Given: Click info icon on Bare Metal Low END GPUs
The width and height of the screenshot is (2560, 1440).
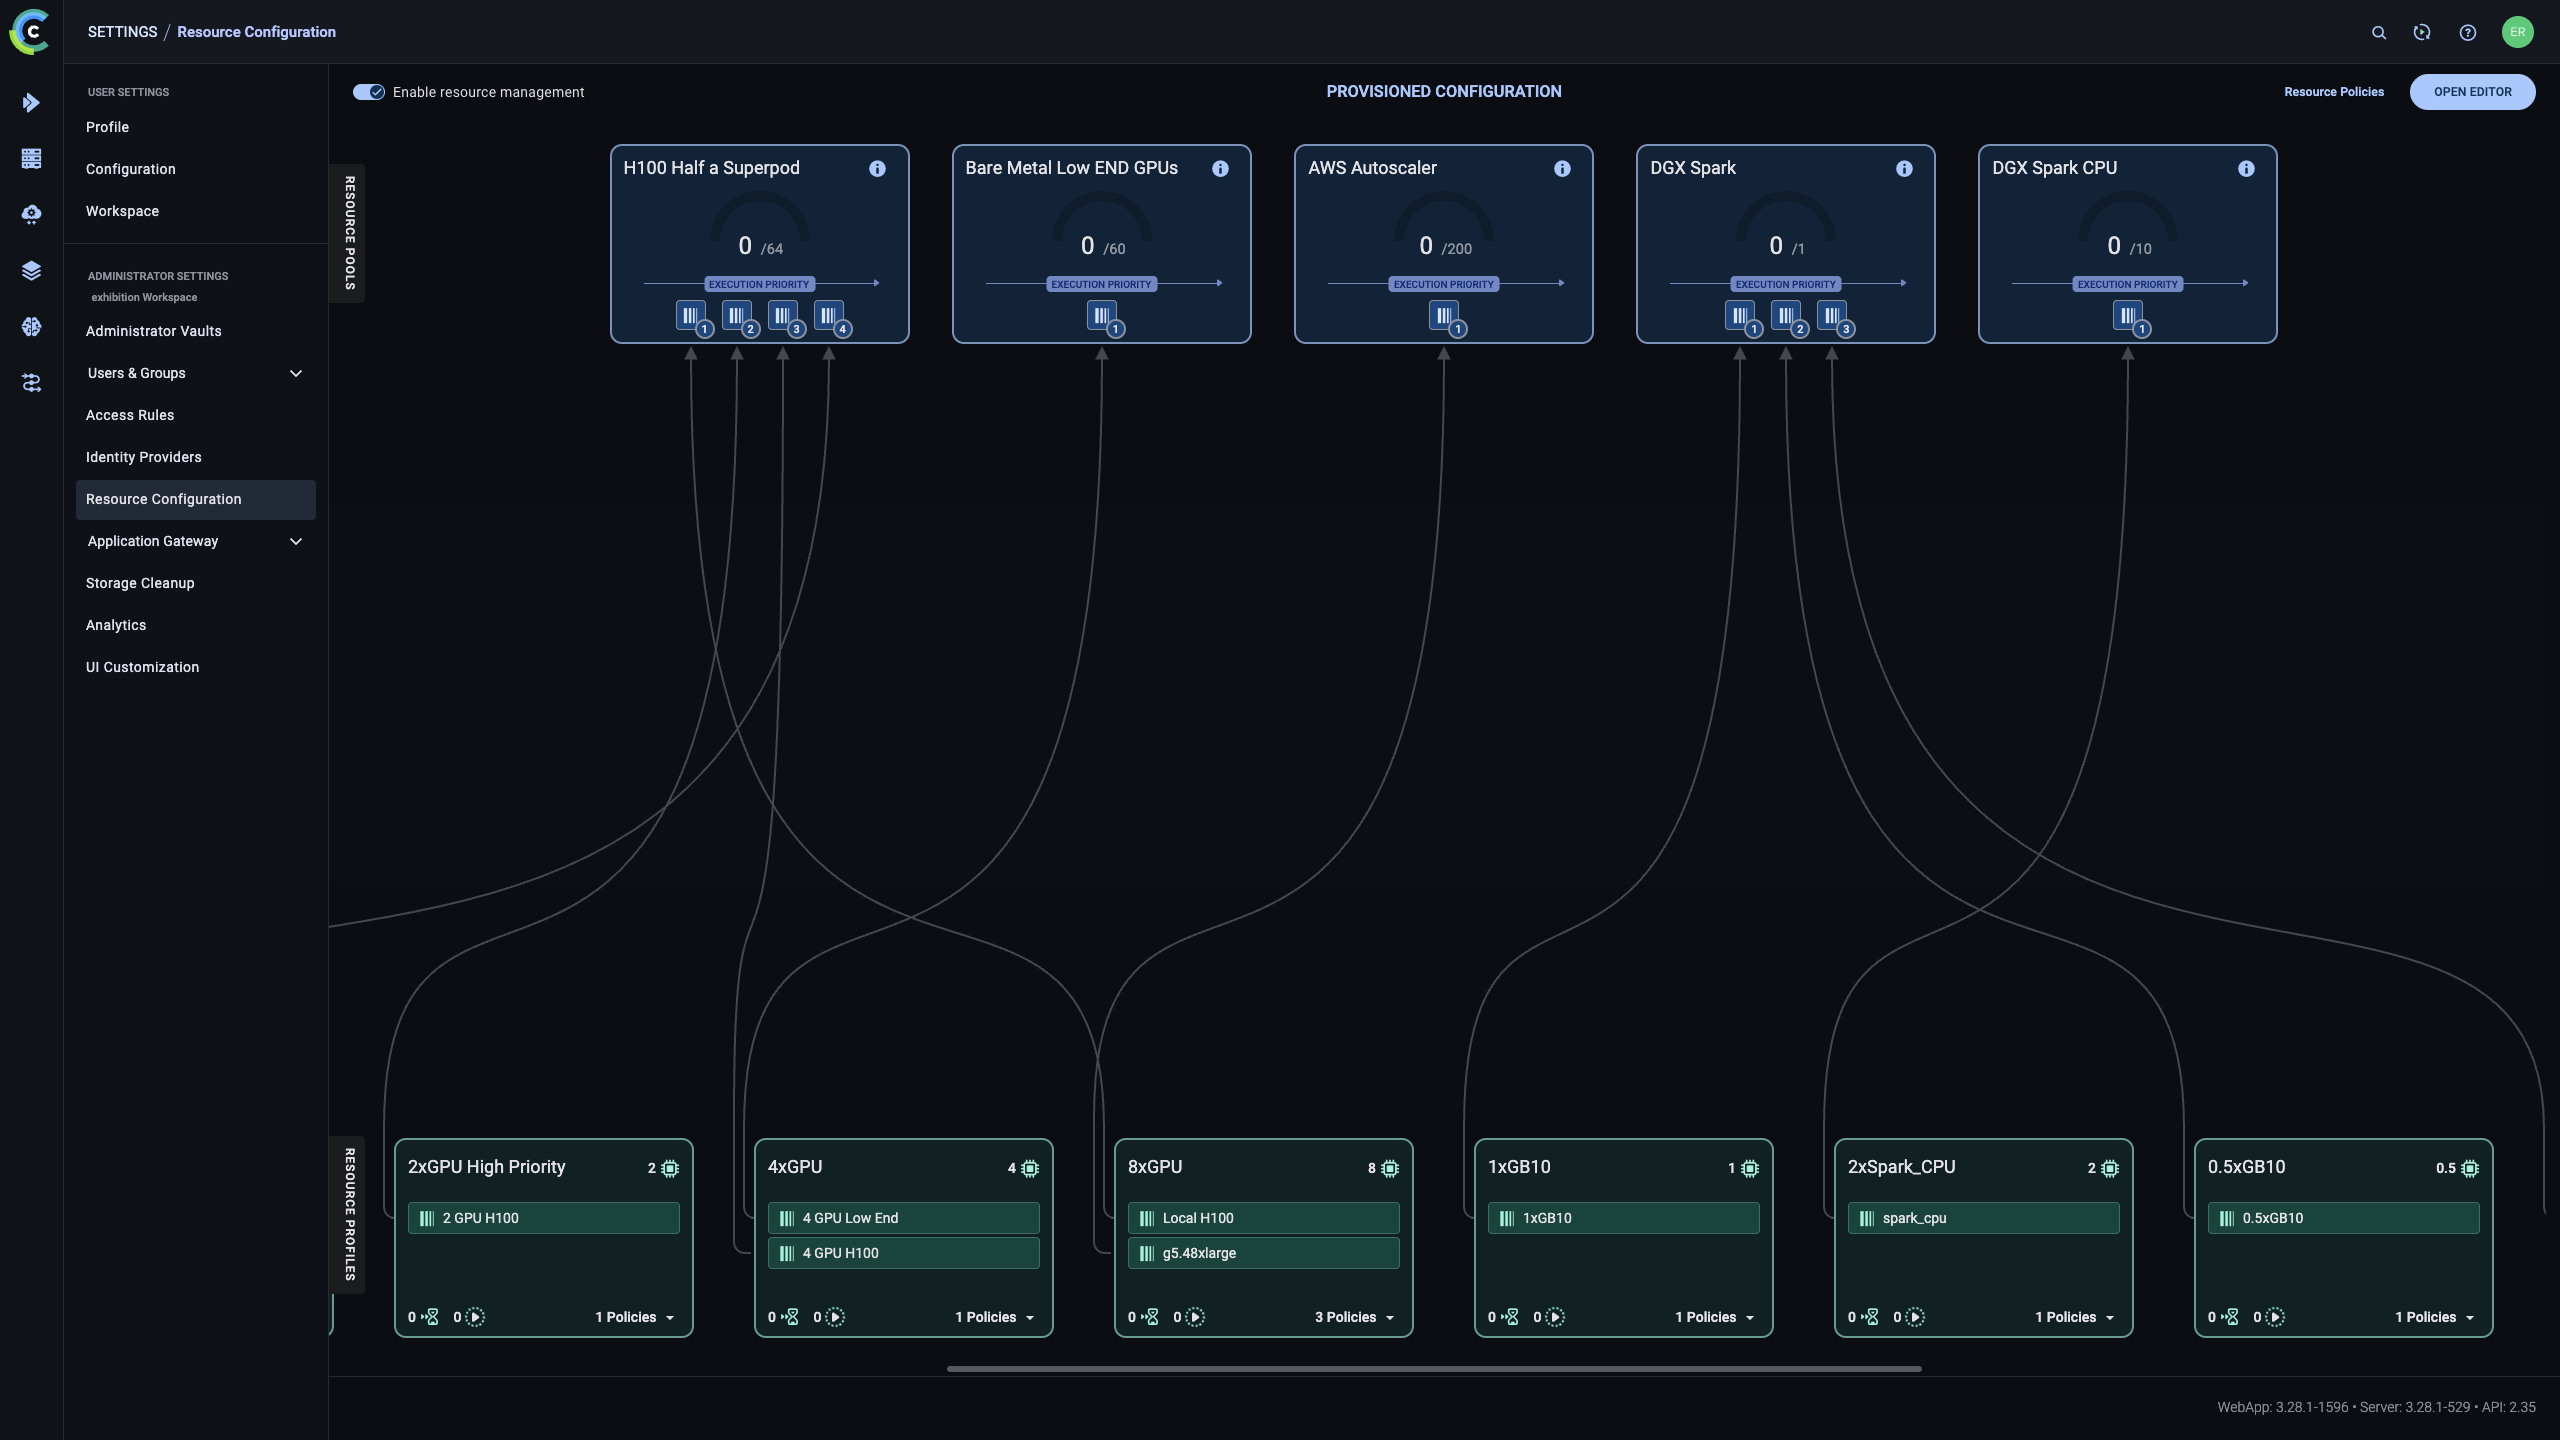Looking at the screenshot, I should pos(1220,169).
